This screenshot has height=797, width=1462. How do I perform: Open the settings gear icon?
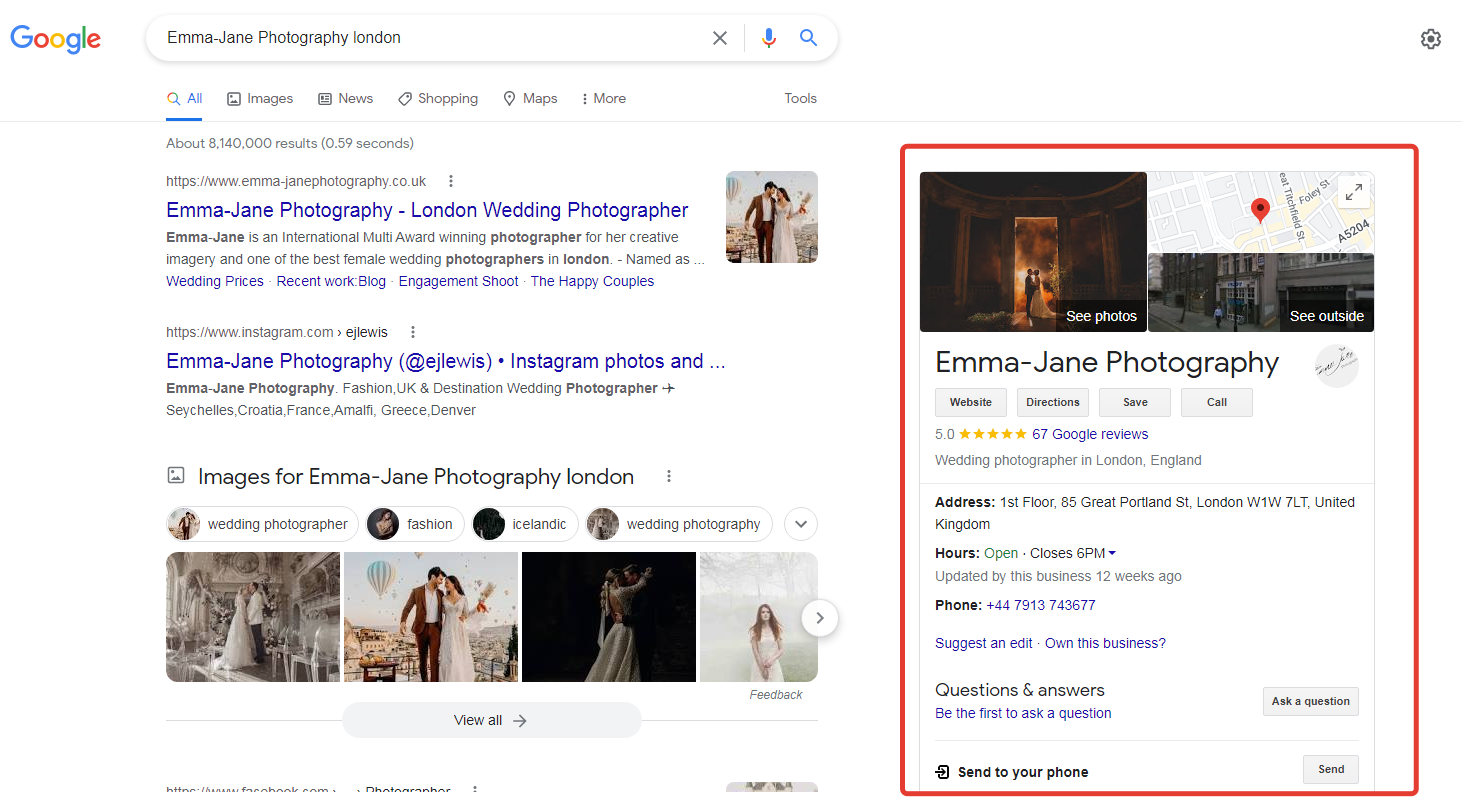point(1431,39)
